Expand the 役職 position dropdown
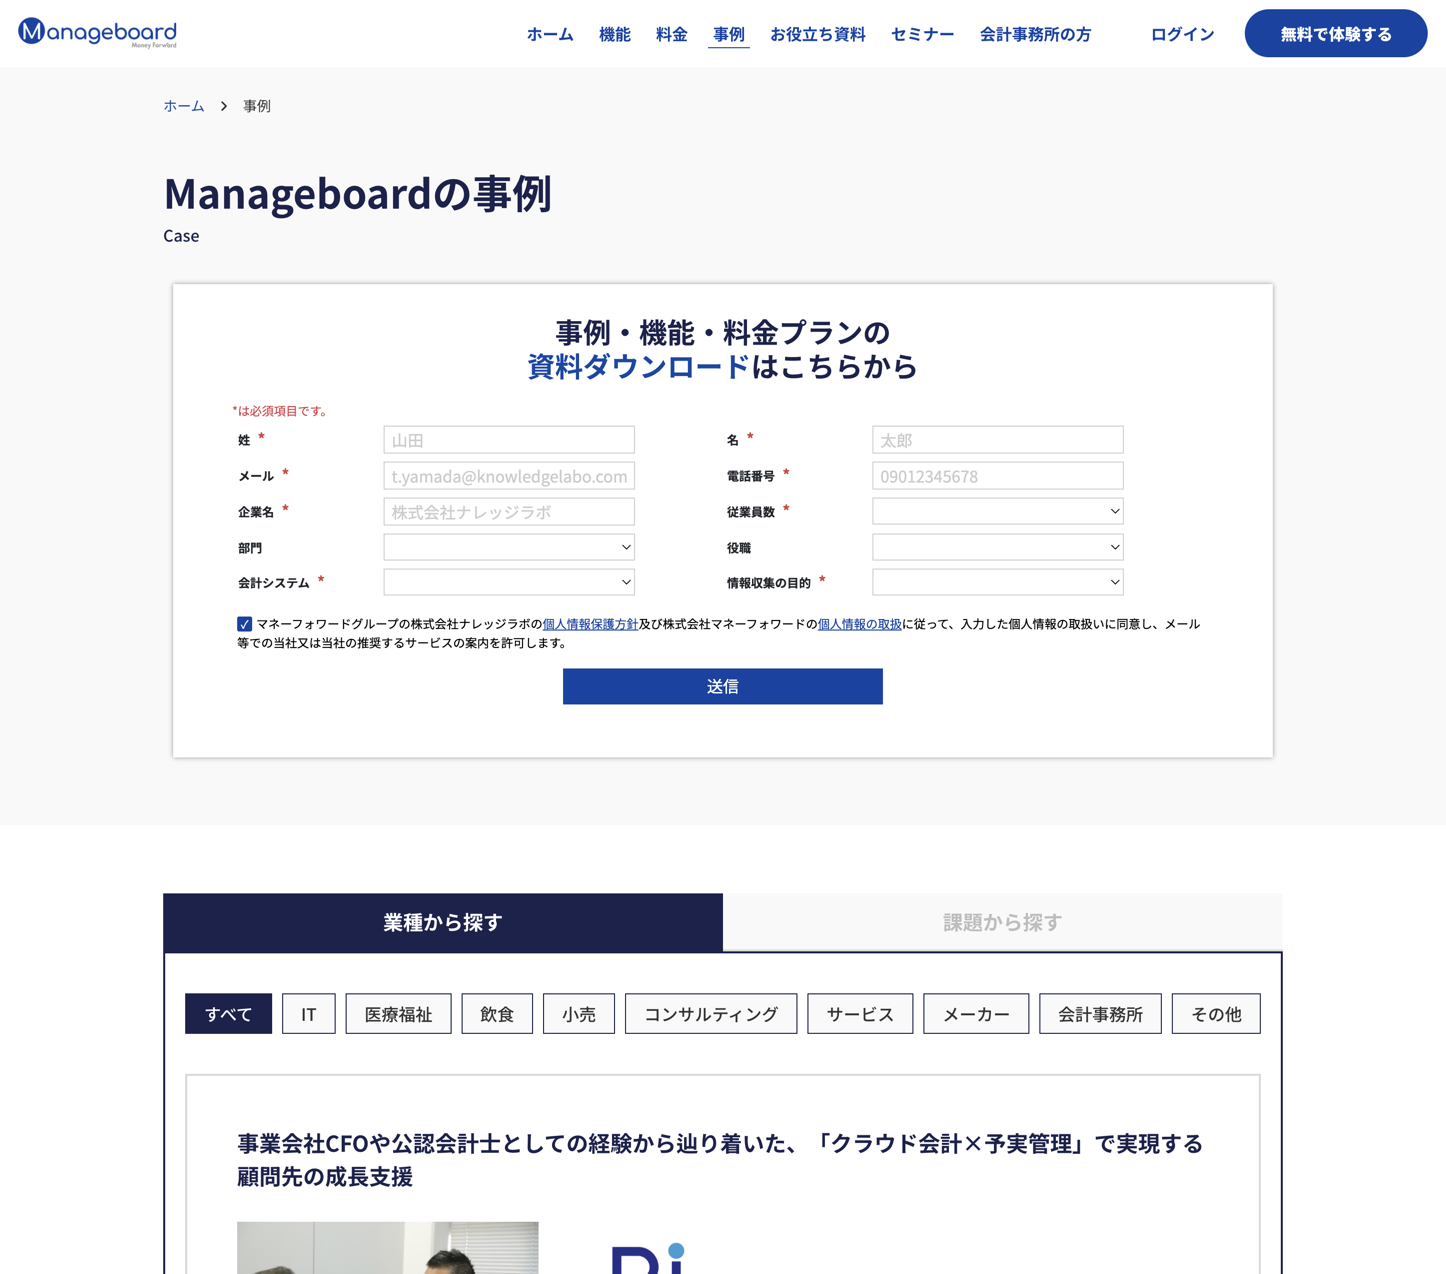 [x=997, y=548]
